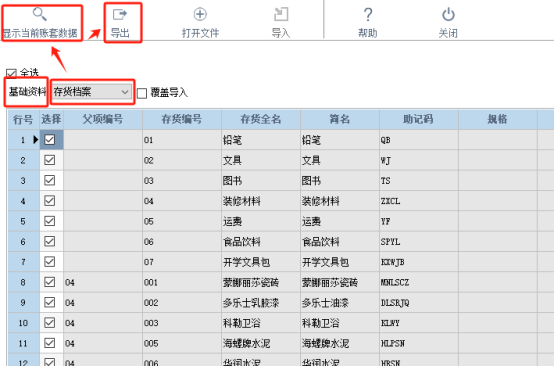The height and width of the screenshot is (366, 554).
Task: Click the 导出 export icon
Action: [x=120, y=14]
